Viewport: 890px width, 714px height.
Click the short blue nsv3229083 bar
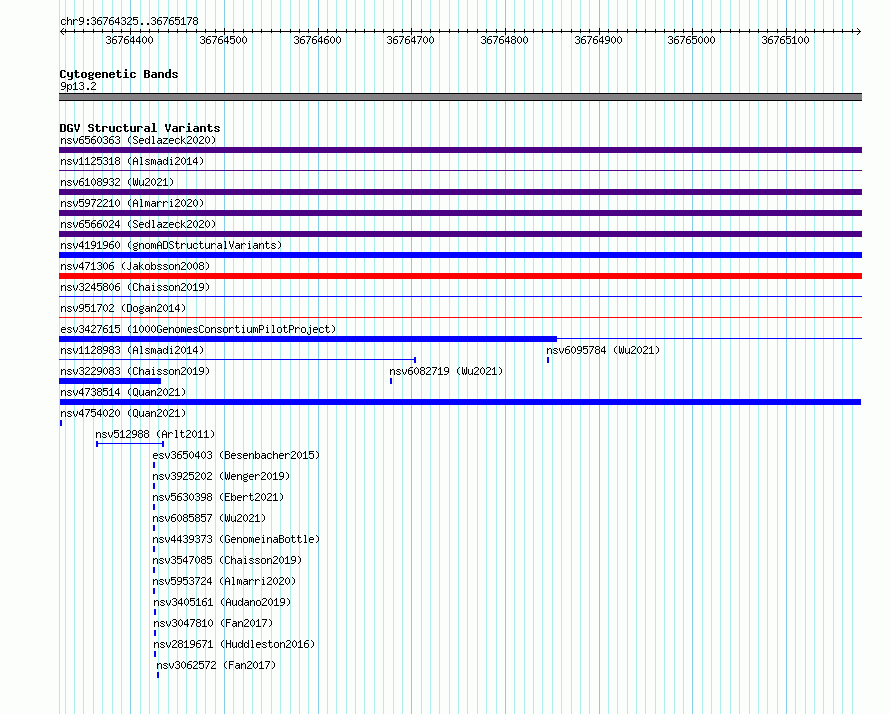point(110,381)
